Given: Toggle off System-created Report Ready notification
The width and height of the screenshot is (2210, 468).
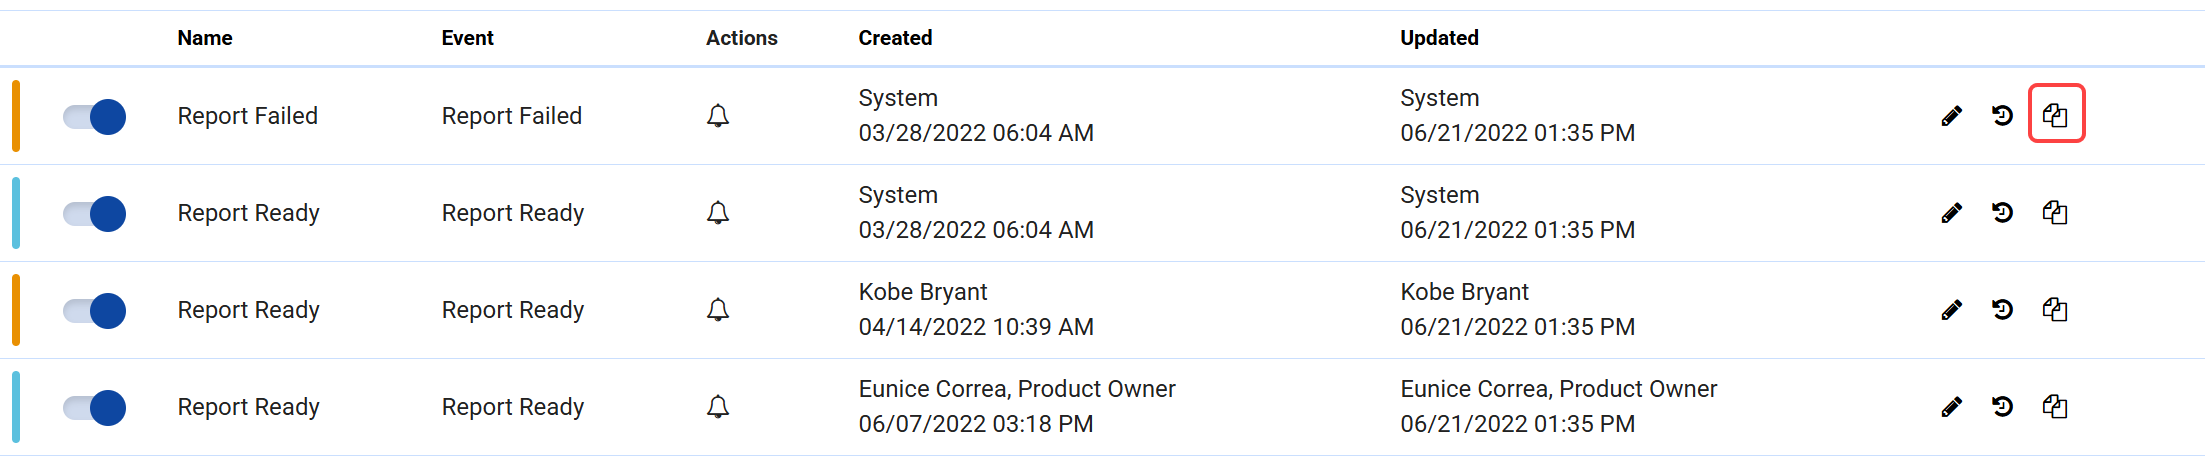Looking at the screenshot, I should tap(95, 214).
